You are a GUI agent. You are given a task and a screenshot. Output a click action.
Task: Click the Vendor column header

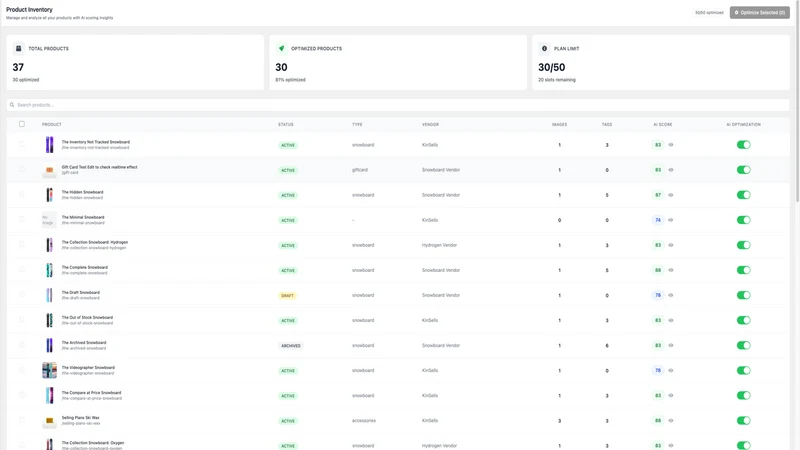coord(430,124)
